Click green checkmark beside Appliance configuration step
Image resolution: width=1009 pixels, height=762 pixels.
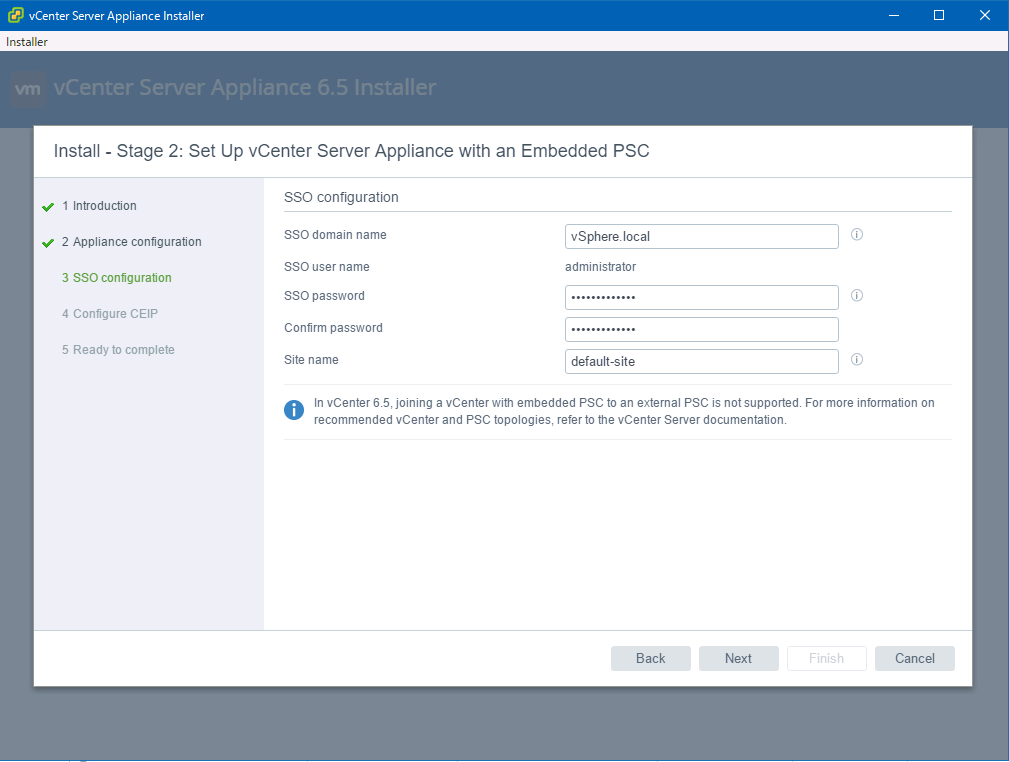48,243
